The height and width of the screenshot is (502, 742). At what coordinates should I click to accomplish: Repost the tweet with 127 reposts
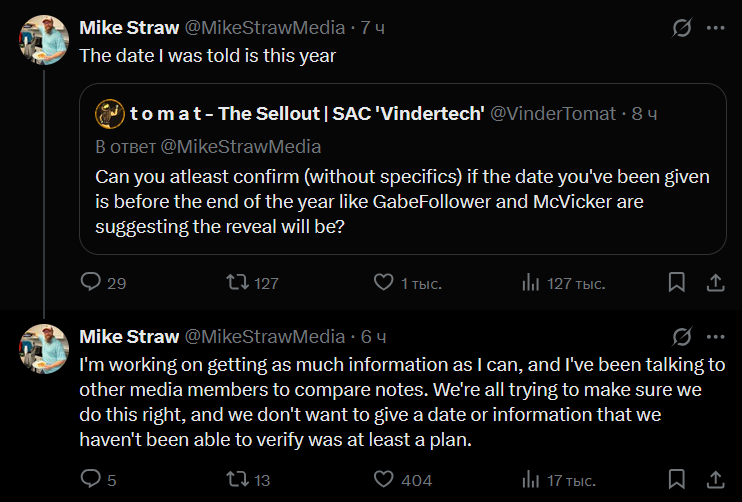[238, 283]
